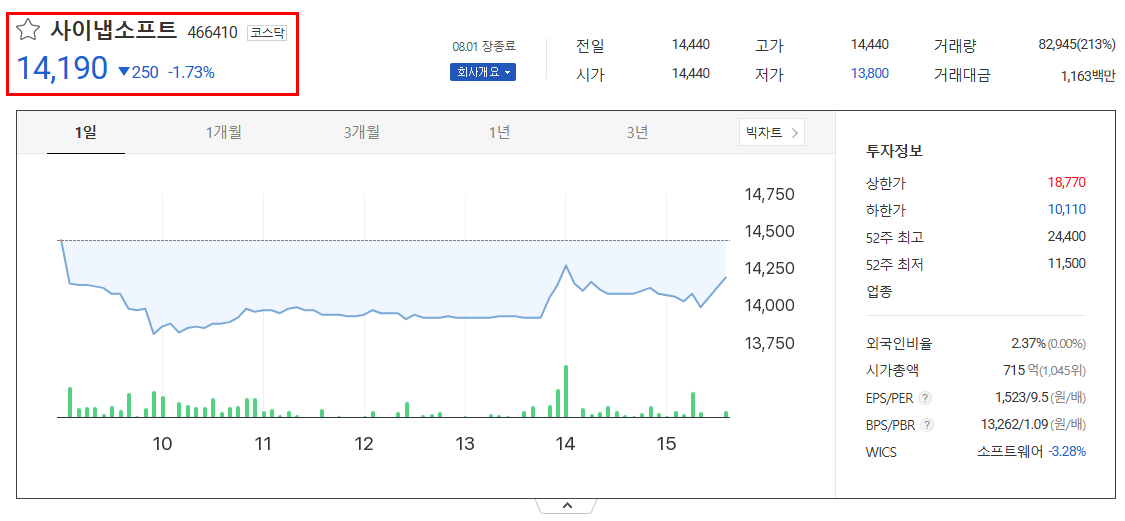Click the 상한가 value 18,770
The height and width of the screenshot is (521, 1125).
click(x=1066, y=183)
